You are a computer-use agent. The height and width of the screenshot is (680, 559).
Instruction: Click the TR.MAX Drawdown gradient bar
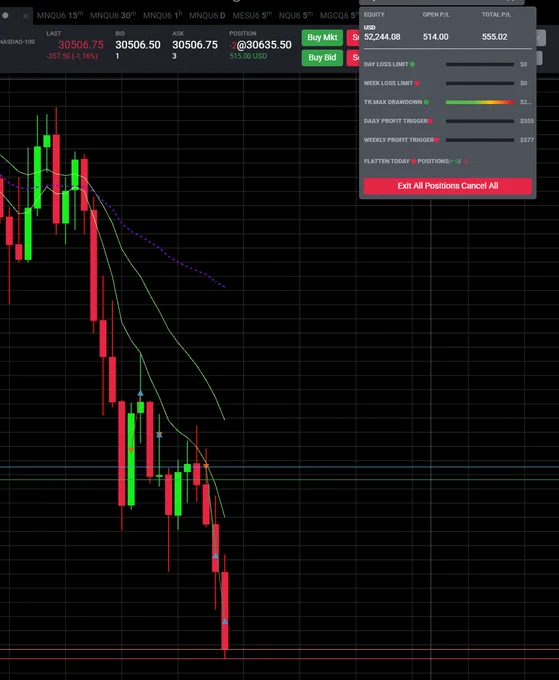(x=480, y=102)
